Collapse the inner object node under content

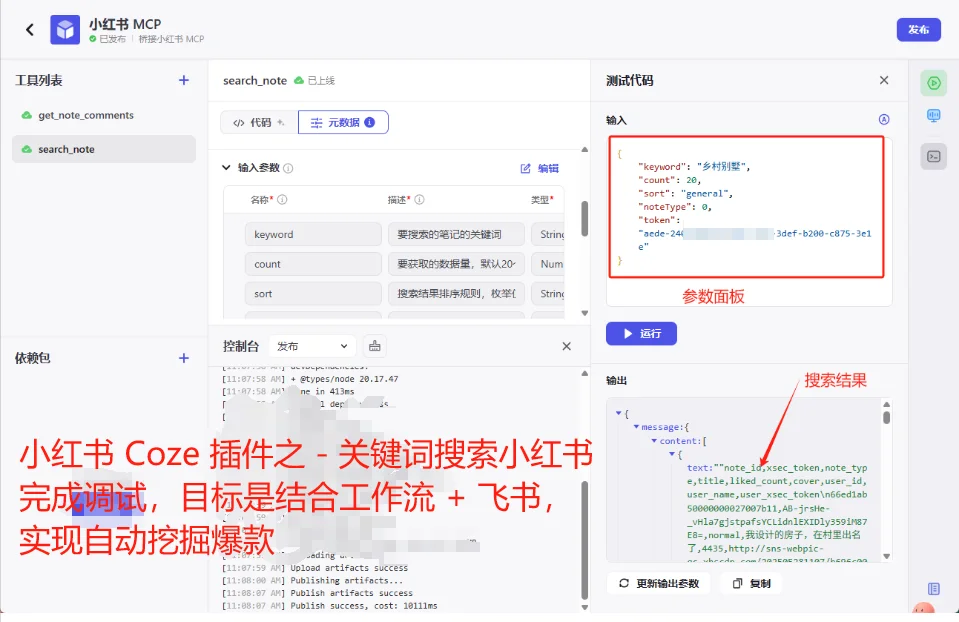point(672,454)
